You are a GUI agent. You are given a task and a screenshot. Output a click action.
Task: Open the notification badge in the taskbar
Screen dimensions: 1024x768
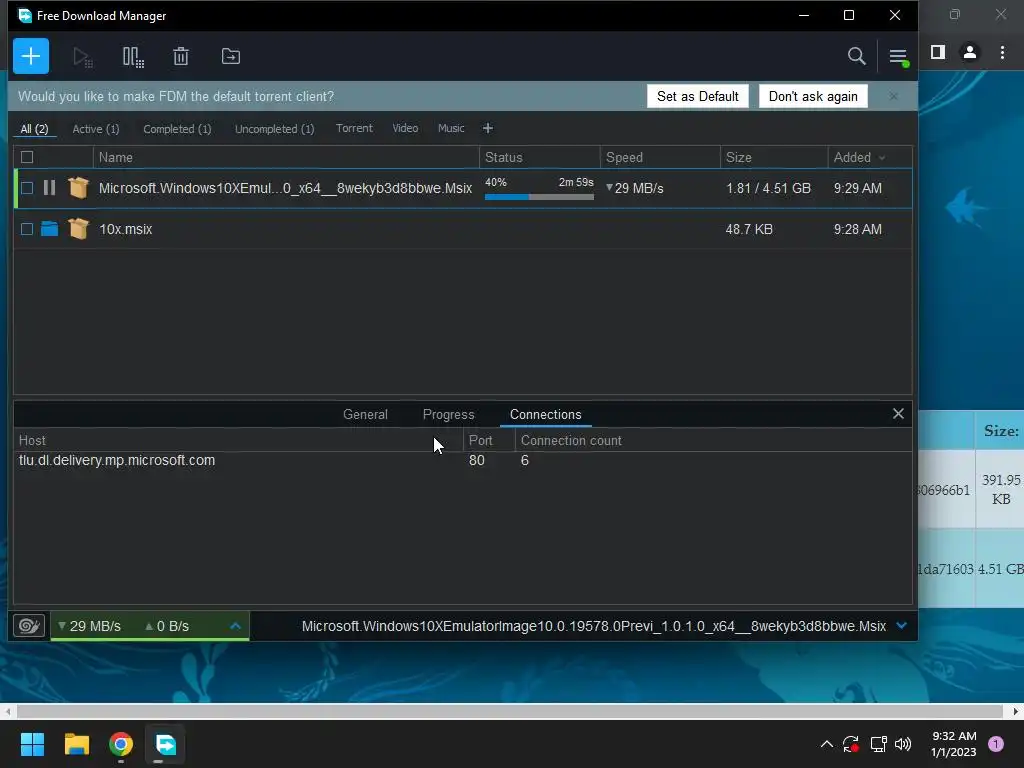click(x=996, y=744)
